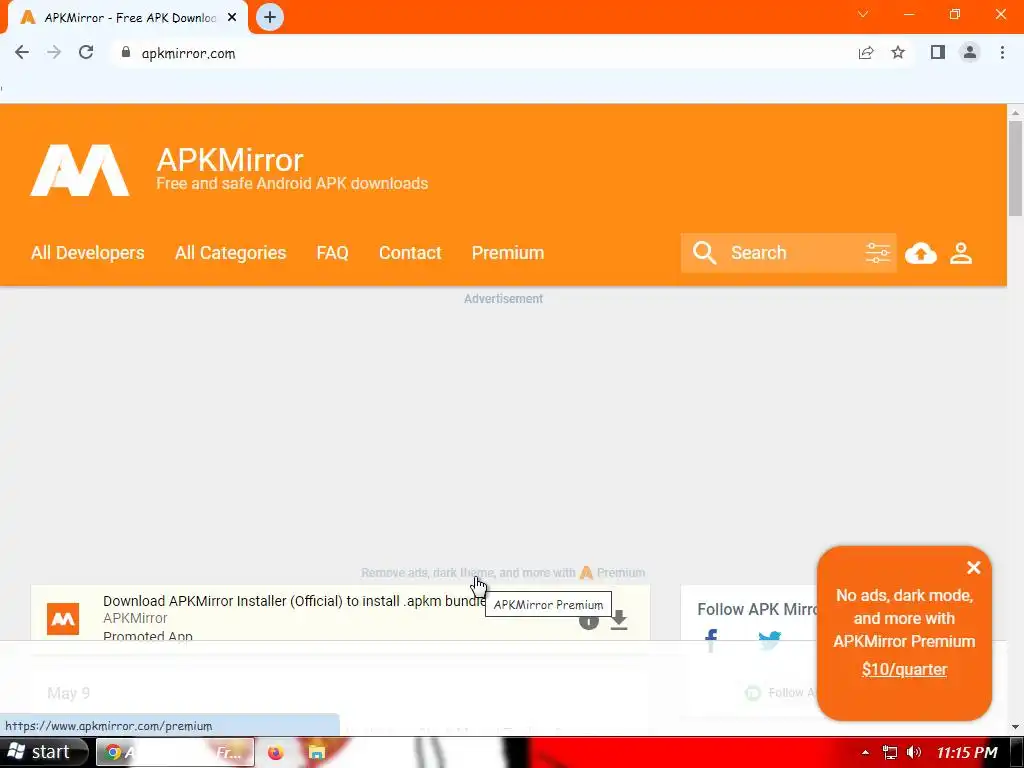Image resolution: width=1024 pixels, height=768 pixels.
Task: Open Contact menu item
Action: pos(410,253)
